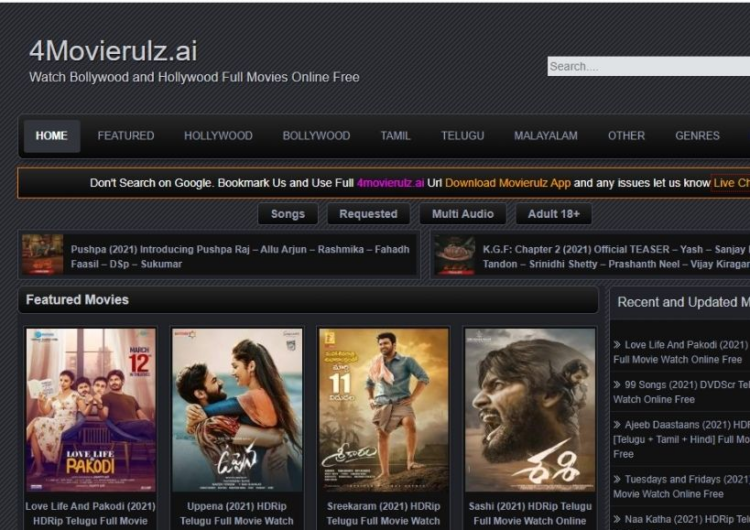Open the HOME menu item

point(52,136)
